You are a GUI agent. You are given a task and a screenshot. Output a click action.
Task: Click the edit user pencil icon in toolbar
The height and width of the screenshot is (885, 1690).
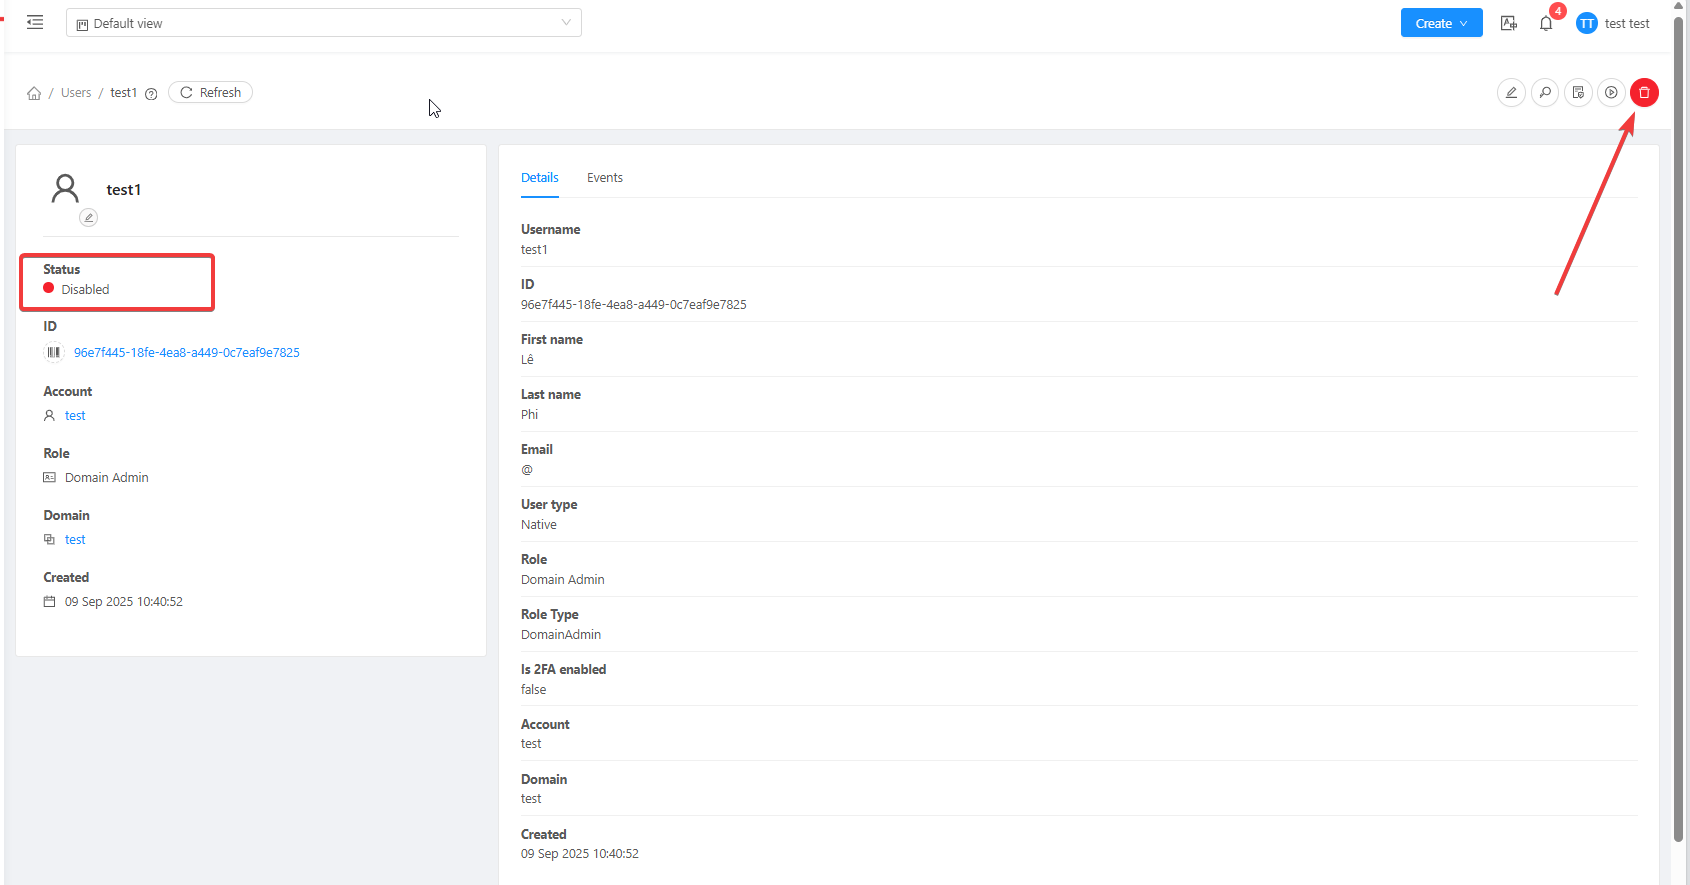(1511, 93)
